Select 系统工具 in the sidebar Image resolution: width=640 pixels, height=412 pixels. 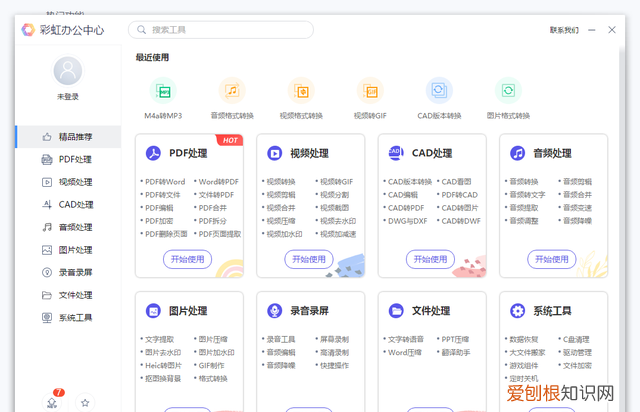pyautogui.click(x=68, y=318)
